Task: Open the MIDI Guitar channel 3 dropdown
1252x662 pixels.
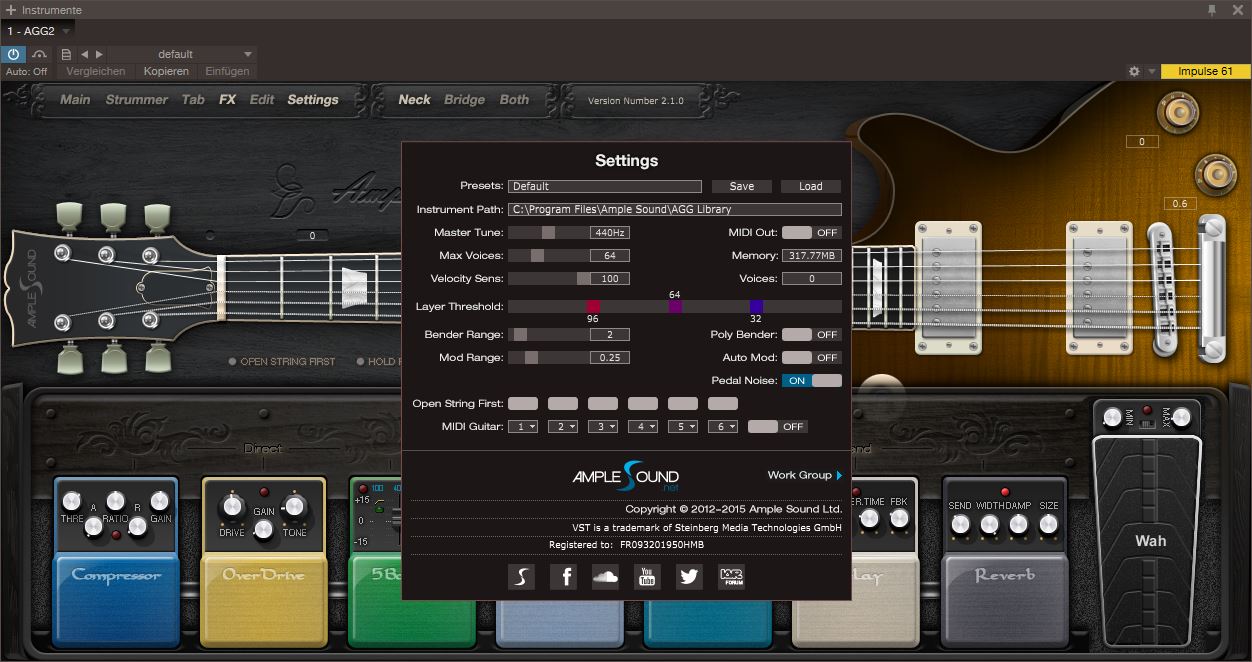Action: [603, 427]
